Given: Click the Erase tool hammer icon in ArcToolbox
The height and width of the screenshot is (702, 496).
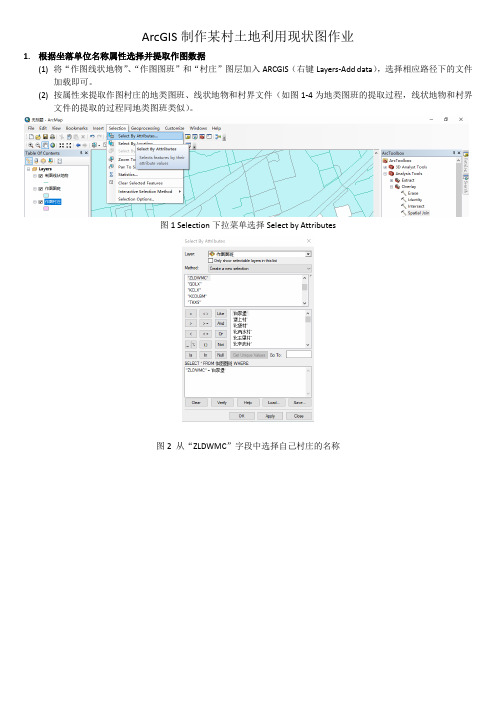Looking at the screenshot, I should point(403,193).
